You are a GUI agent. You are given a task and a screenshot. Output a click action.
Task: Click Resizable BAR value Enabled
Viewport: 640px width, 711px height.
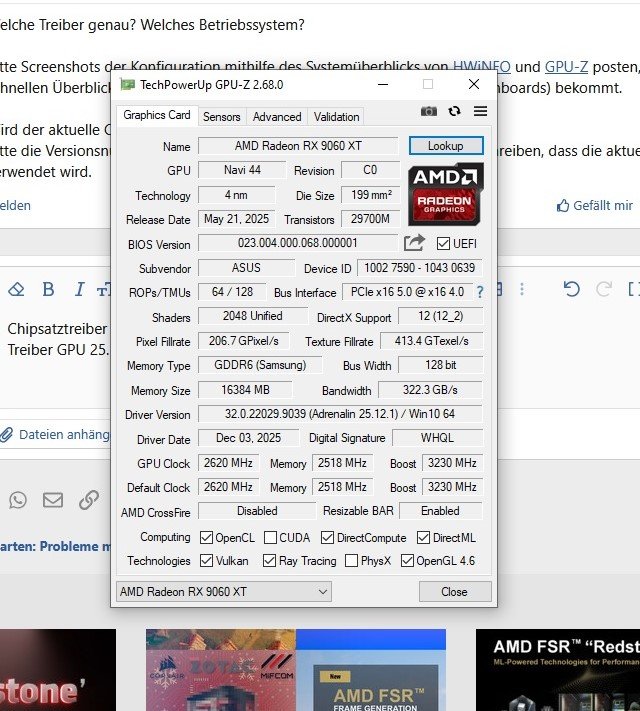(x=440, y=511)
